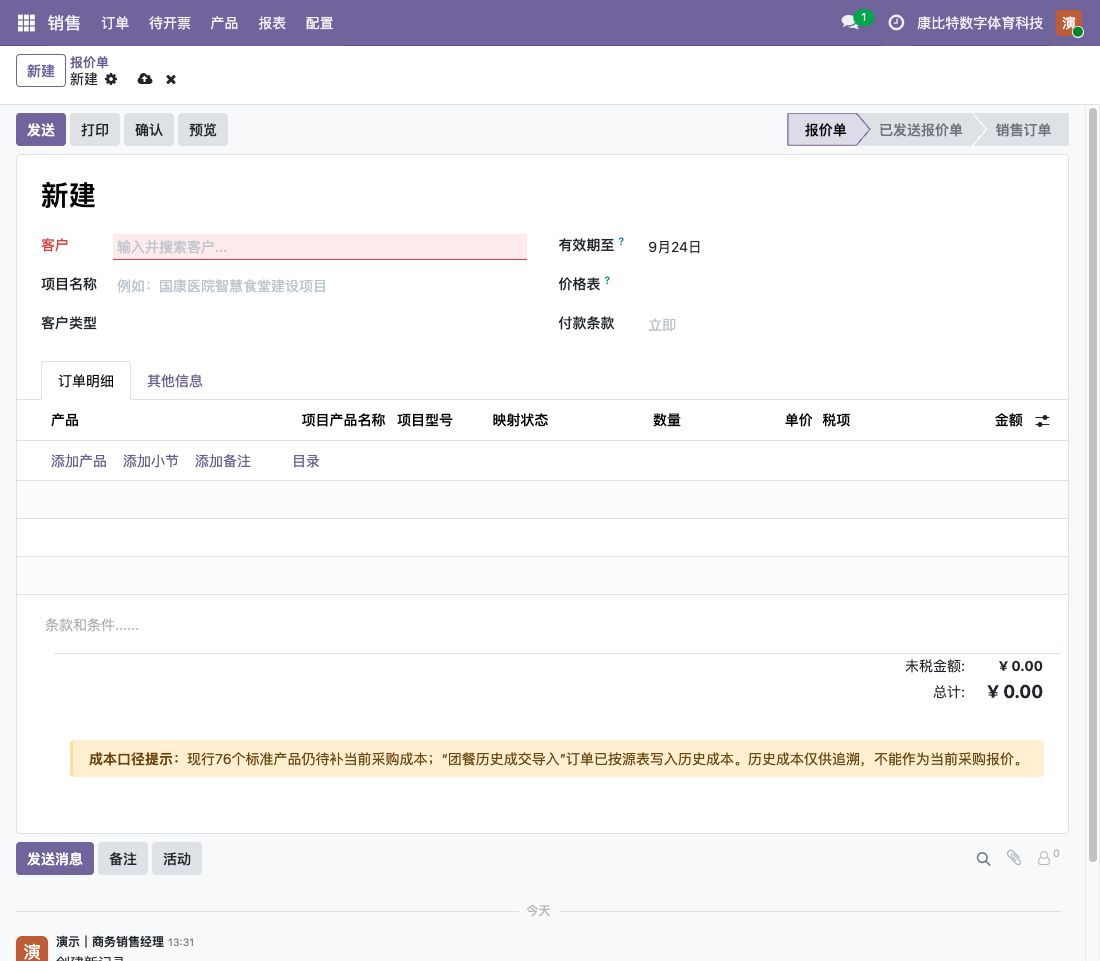Viewport: 1100px width, 961px height.
Task: Click the 单价 column header
Action: point(798,420)
